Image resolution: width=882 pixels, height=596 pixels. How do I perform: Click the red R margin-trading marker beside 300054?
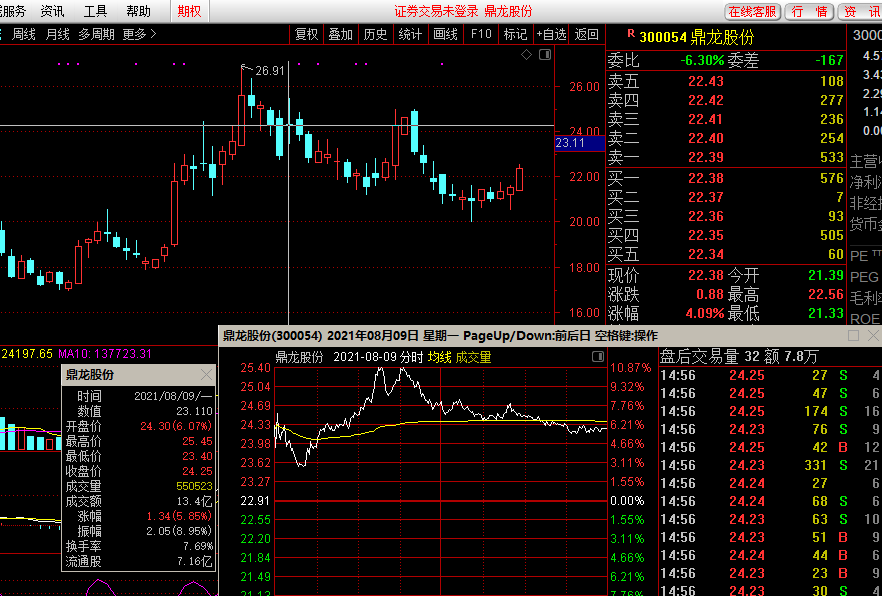631,34
